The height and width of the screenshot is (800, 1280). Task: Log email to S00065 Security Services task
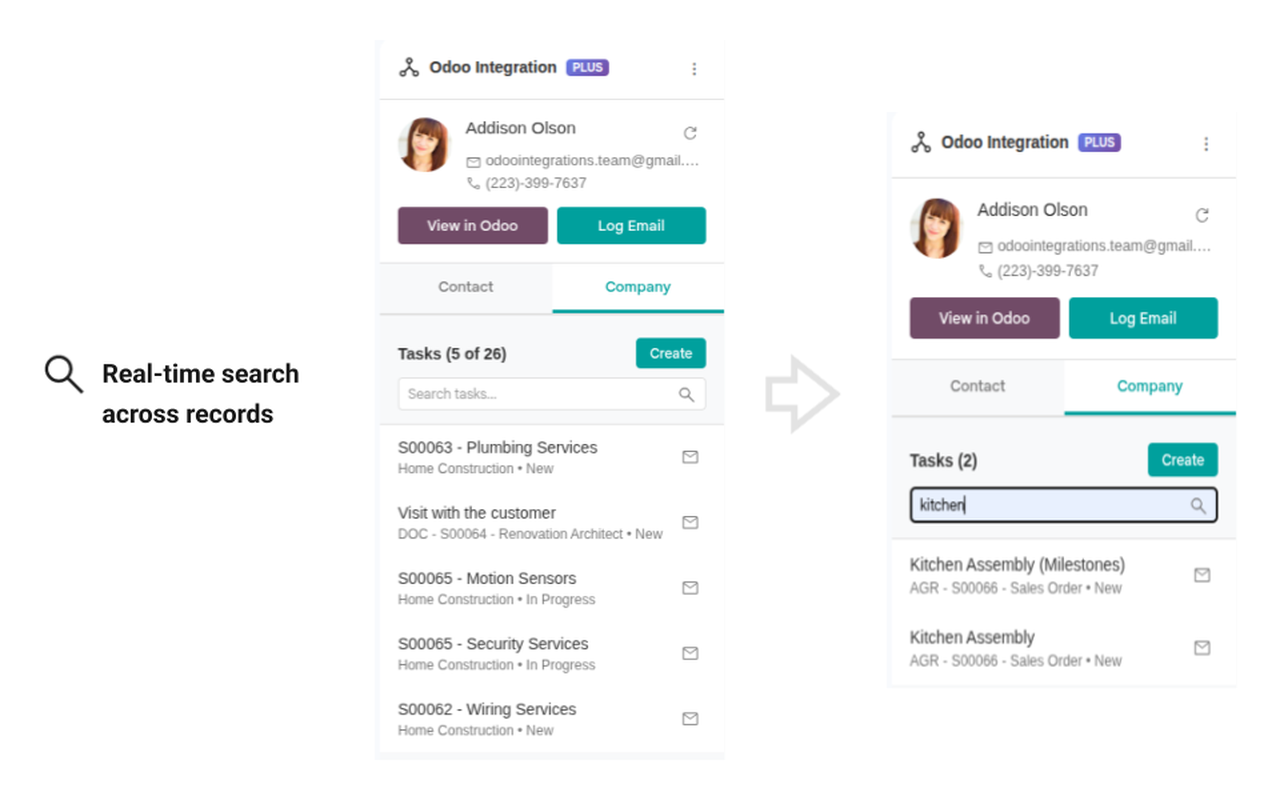pyautogui.click(x=690, y=653)
